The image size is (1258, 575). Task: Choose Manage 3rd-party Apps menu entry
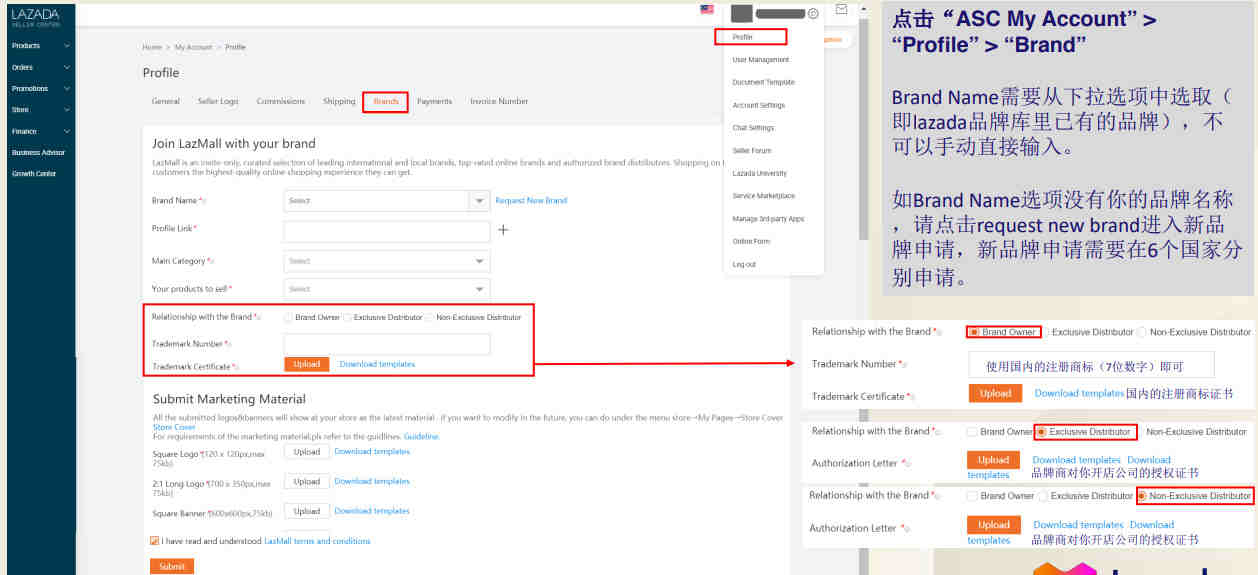point(768,219)
